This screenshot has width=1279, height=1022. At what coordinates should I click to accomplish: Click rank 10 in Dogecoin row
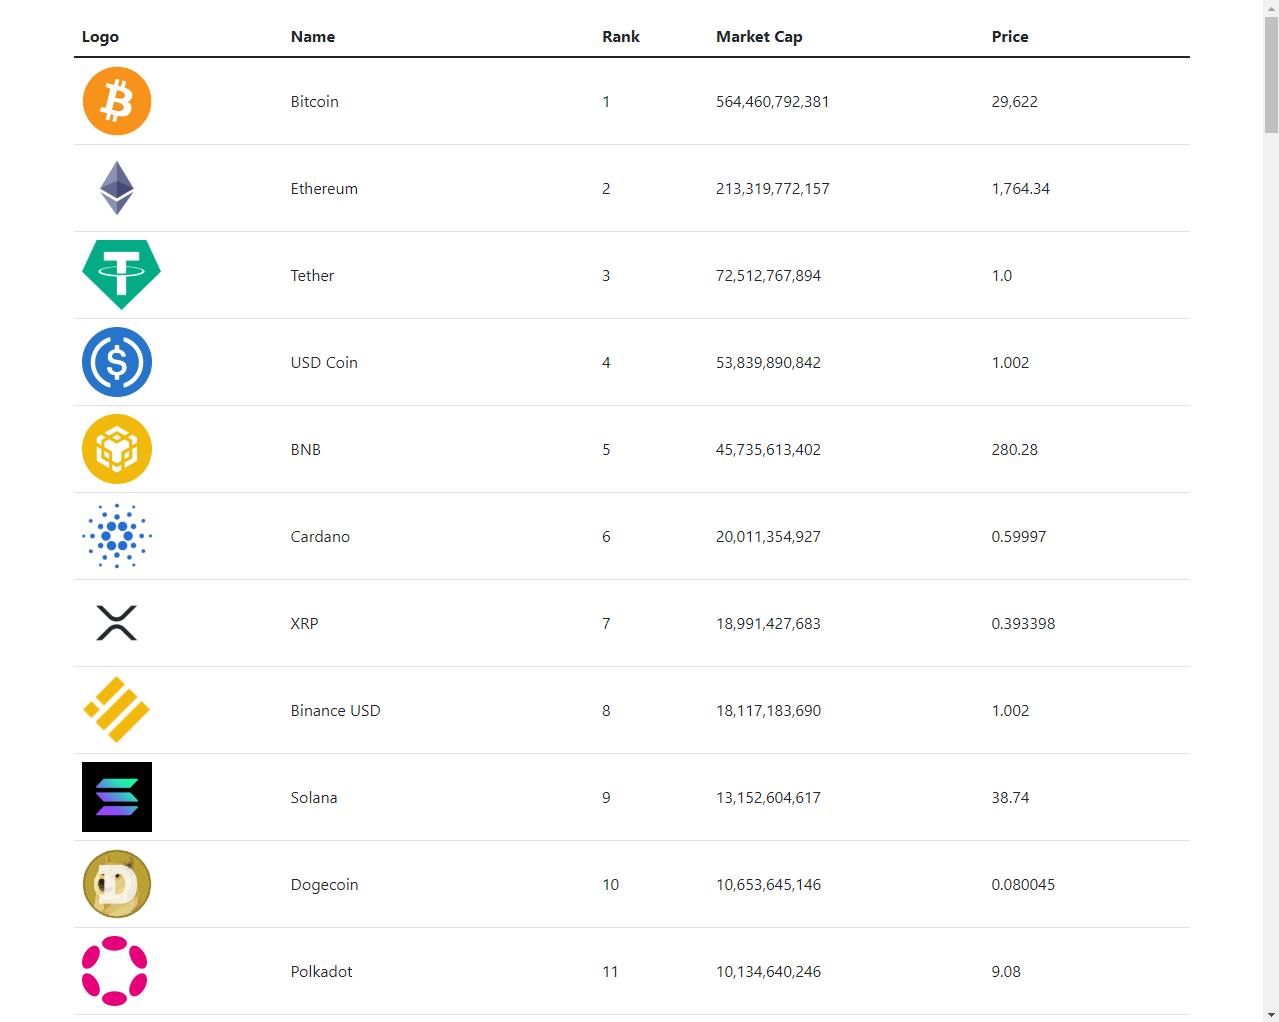tap(611, 885)
